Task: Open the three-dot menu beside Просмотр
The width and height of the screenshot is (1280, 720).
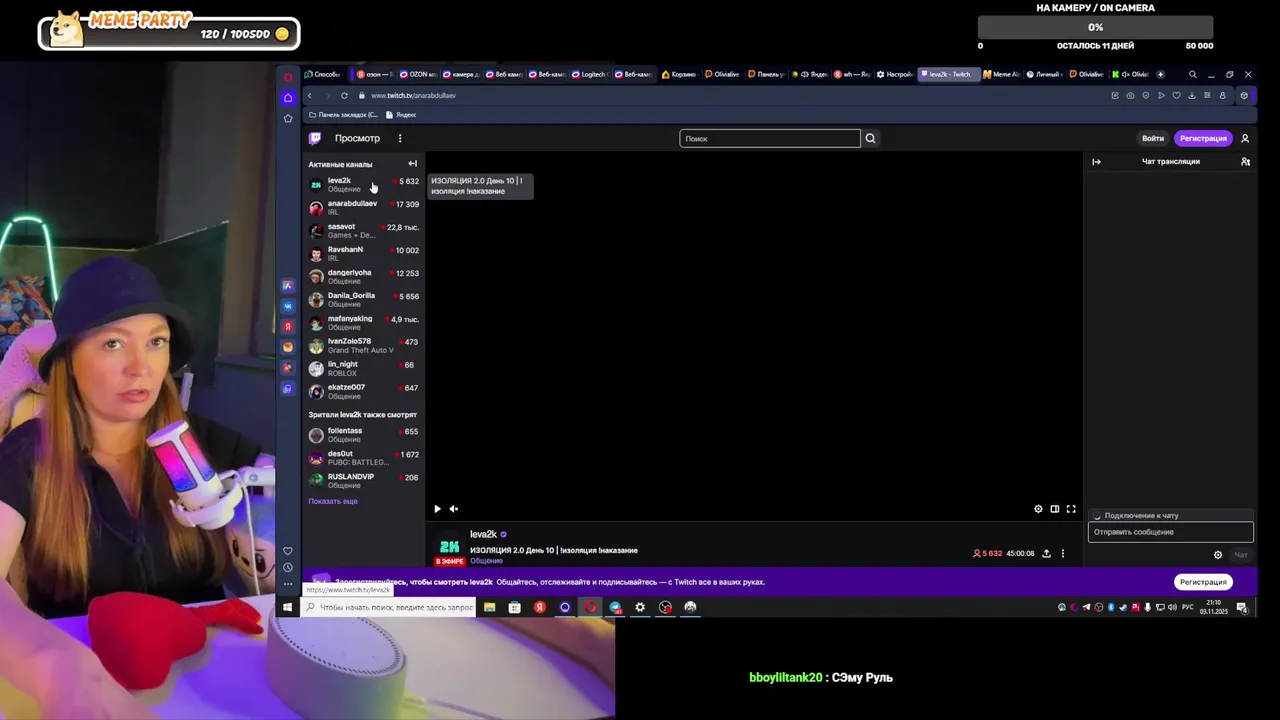Action: pyautogui.click(x=400, y=138)
